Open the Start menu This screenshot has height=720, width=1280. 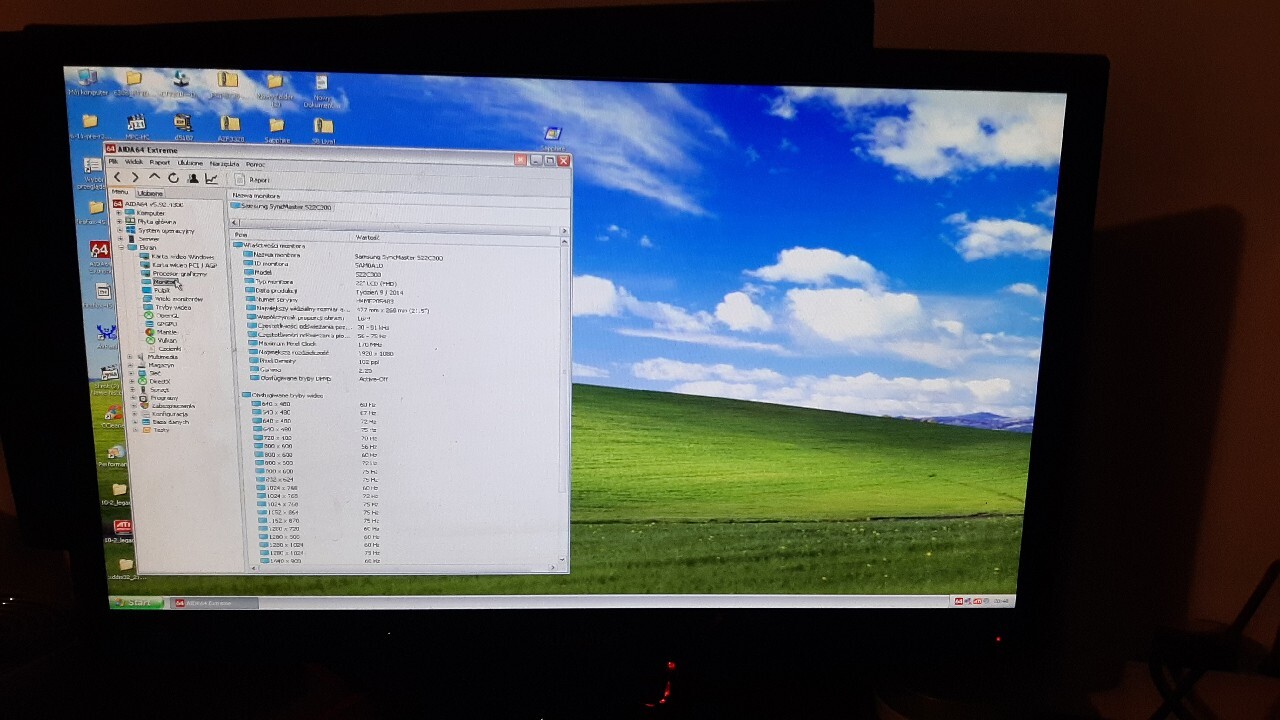click(x=135, y=602)
